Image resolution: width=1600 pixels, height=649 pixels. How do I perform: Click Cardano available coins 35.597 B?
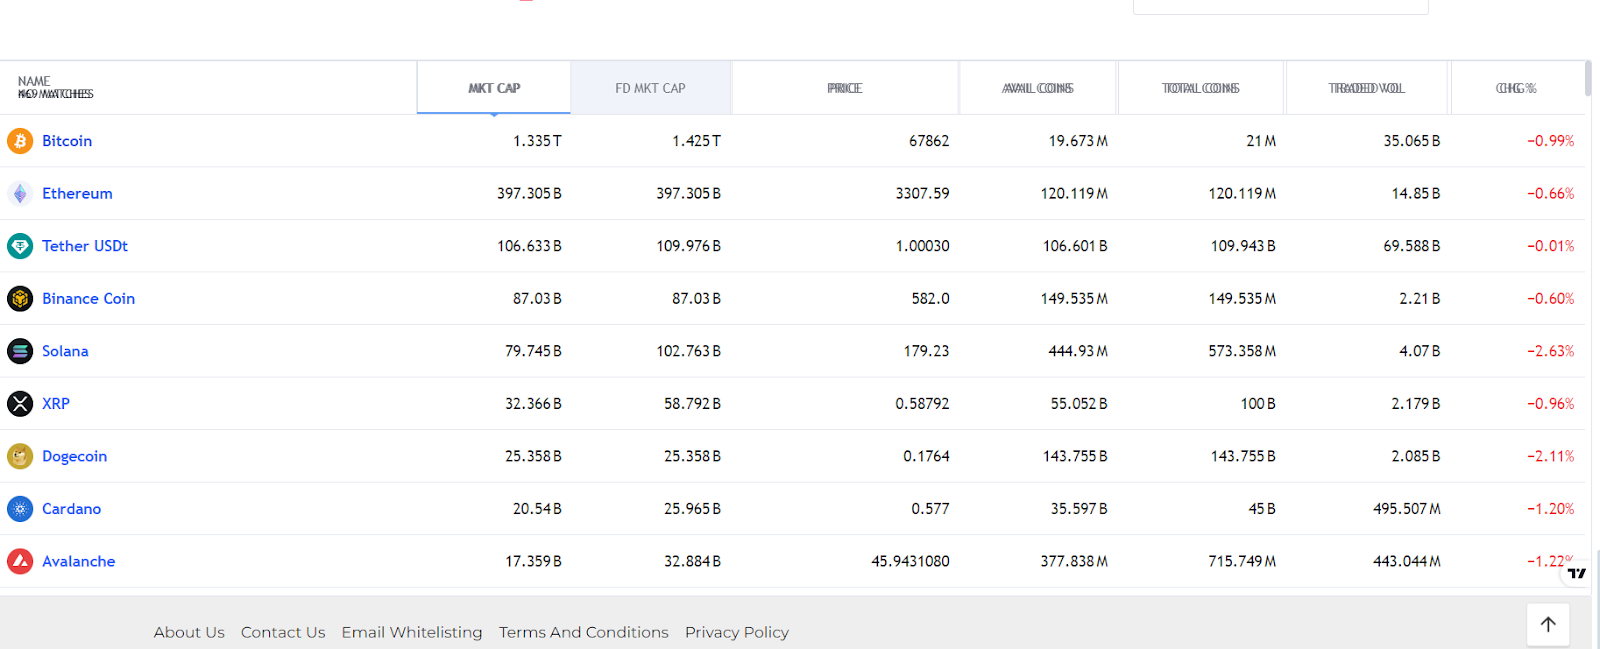pyautogui.click(x=1079, y=509)
